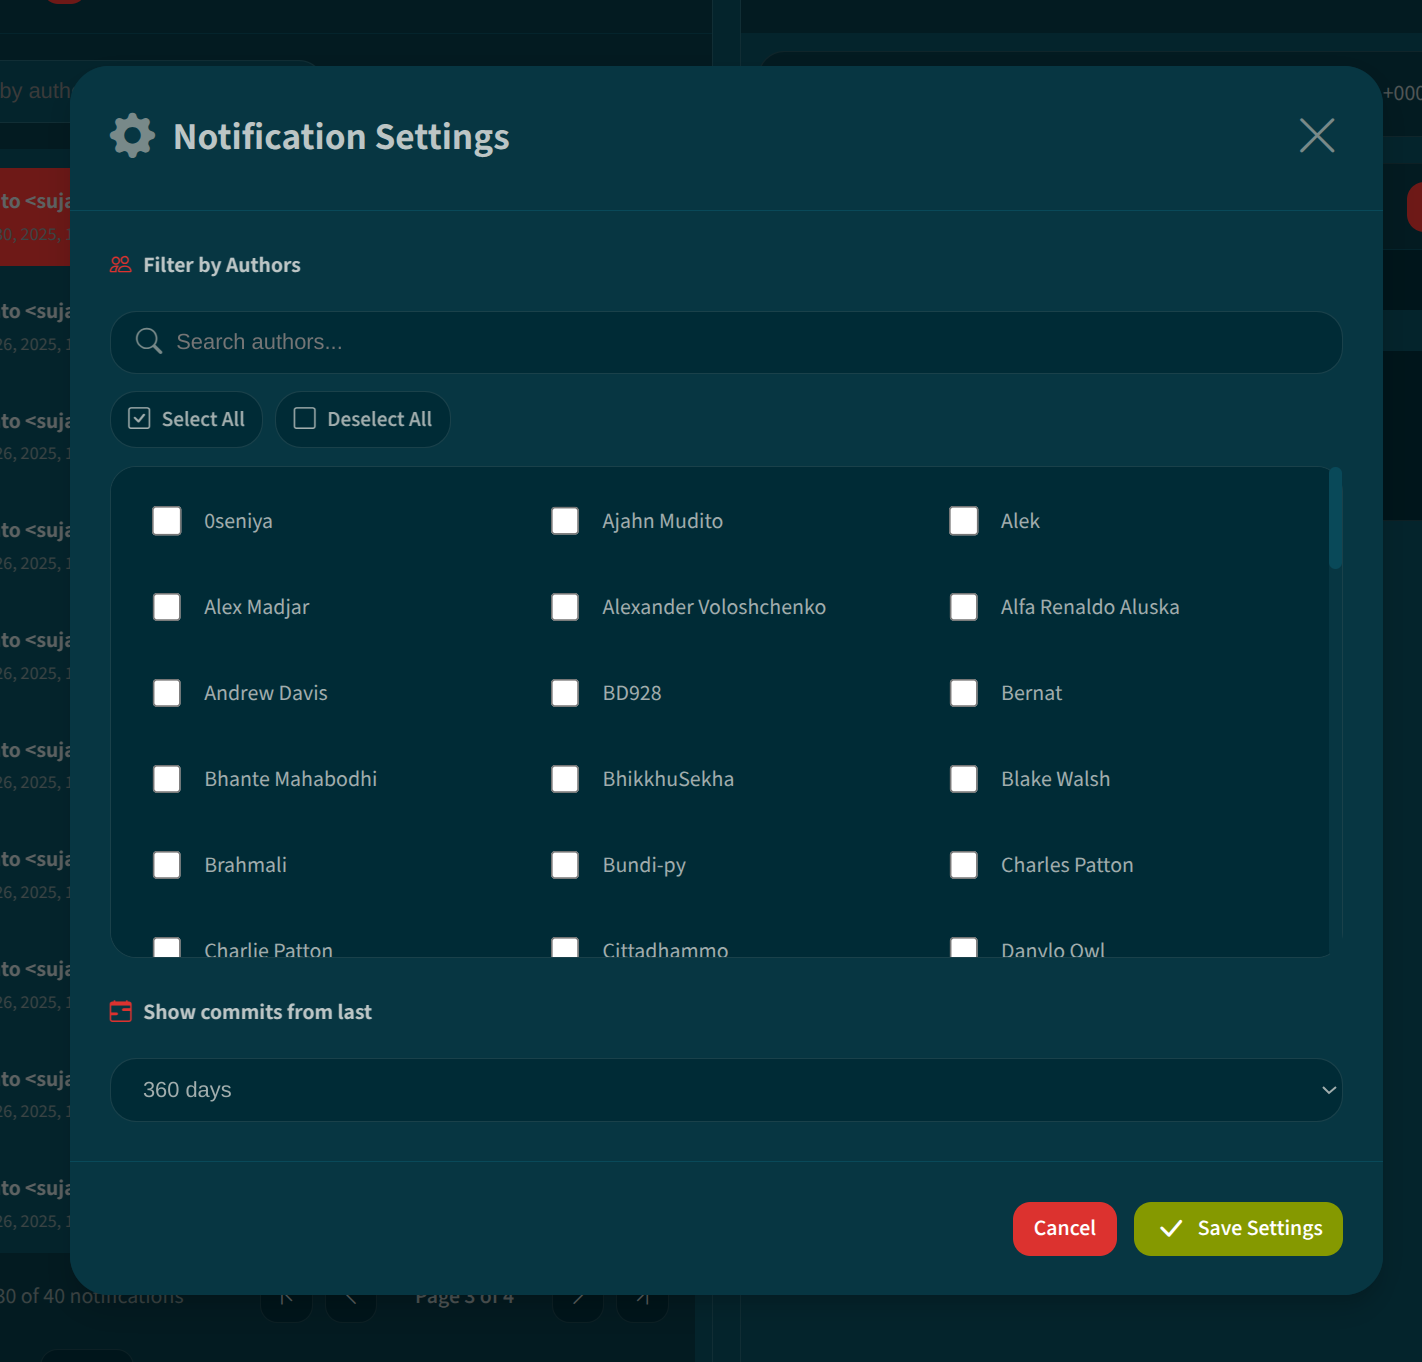Viewport: 1422px width, 1362px height.
Task: Tick the checkbox for 0seniya
Action: coord(167,521)
